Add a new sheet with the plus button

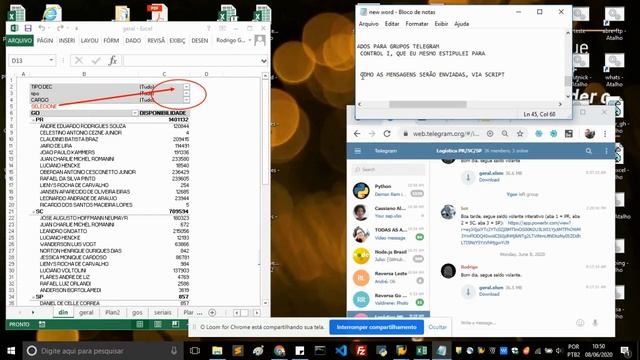click(x=212, y=313)
